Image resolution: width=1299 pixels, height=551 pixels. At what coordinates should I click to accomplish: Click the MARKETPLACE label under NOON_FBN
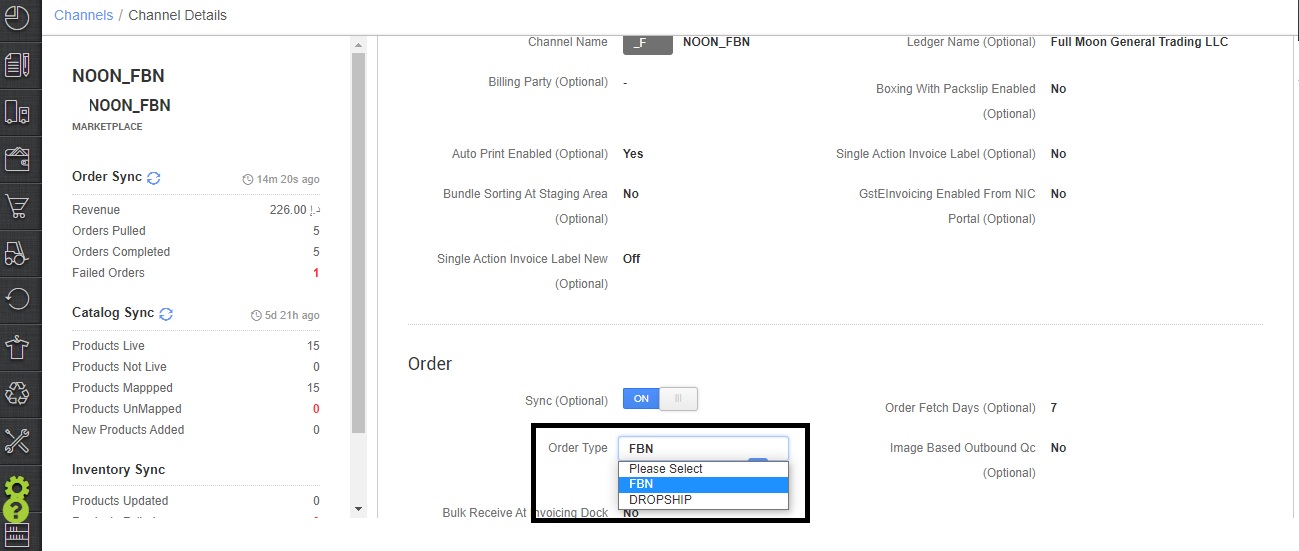click(107, 127)
